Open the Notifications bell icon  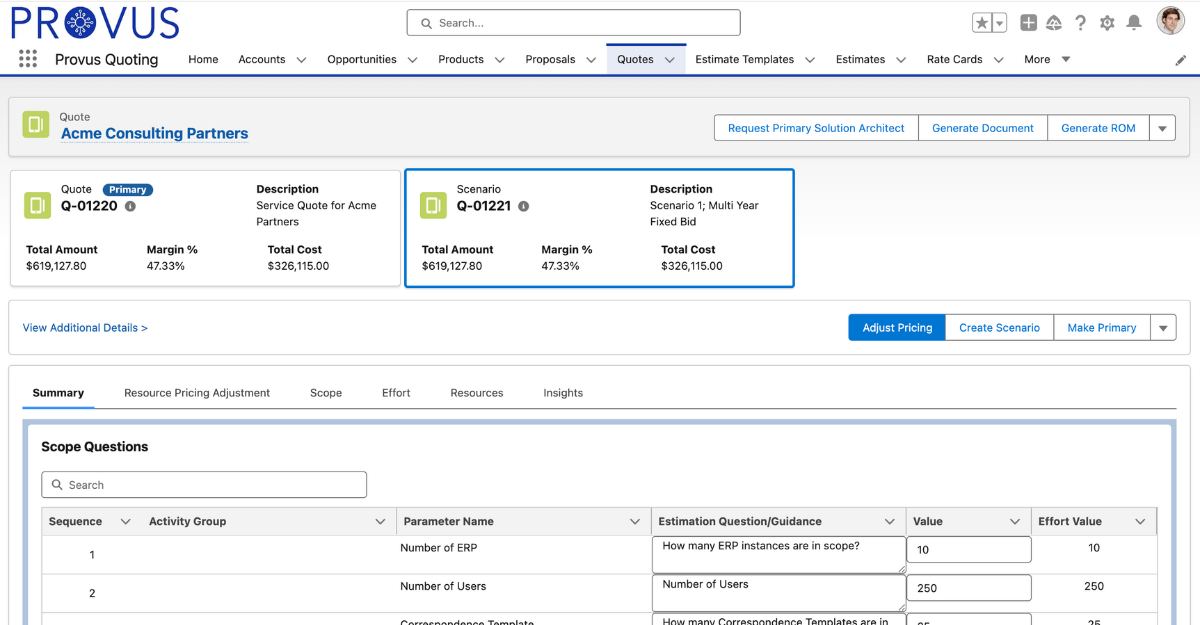(1134, 23)
